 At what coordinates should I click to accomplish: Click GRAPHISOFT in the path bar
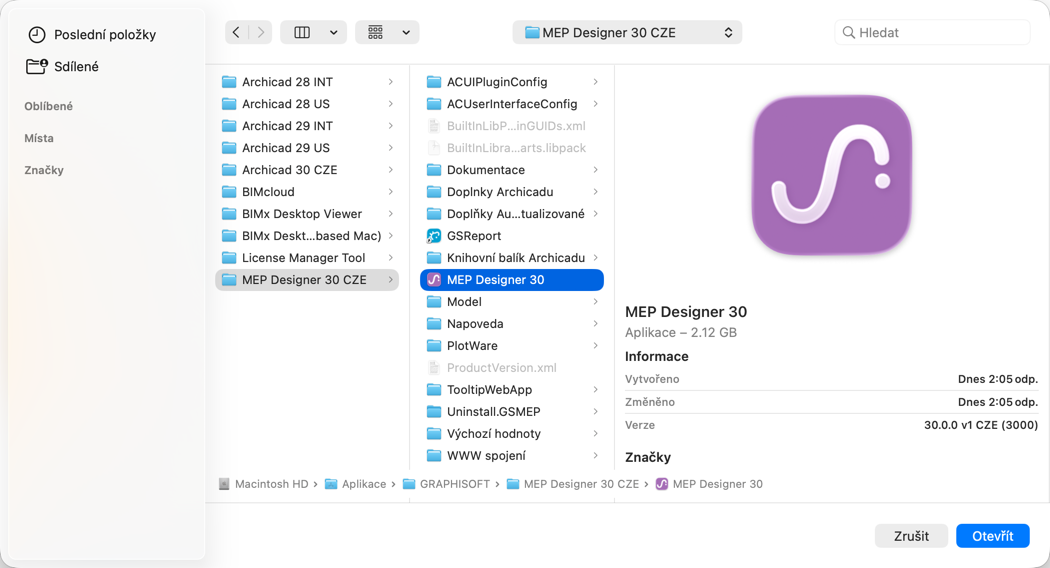tap(447, 484)
